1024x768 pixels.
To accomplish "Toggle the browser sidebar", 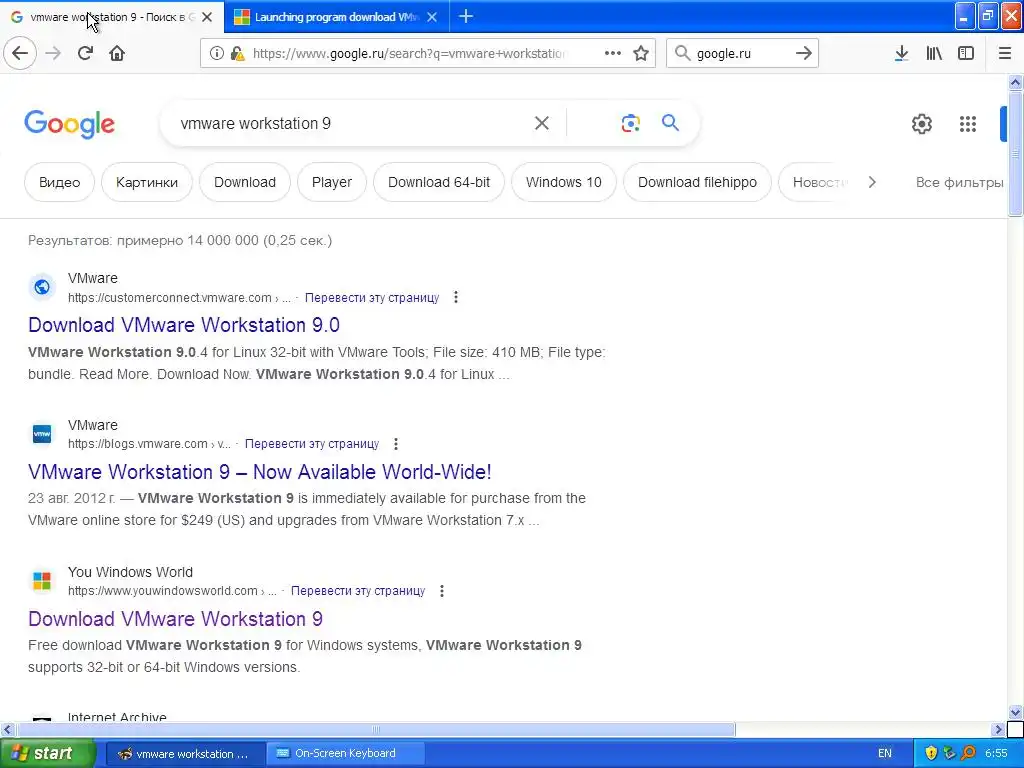I will click(x=966, y=53).
